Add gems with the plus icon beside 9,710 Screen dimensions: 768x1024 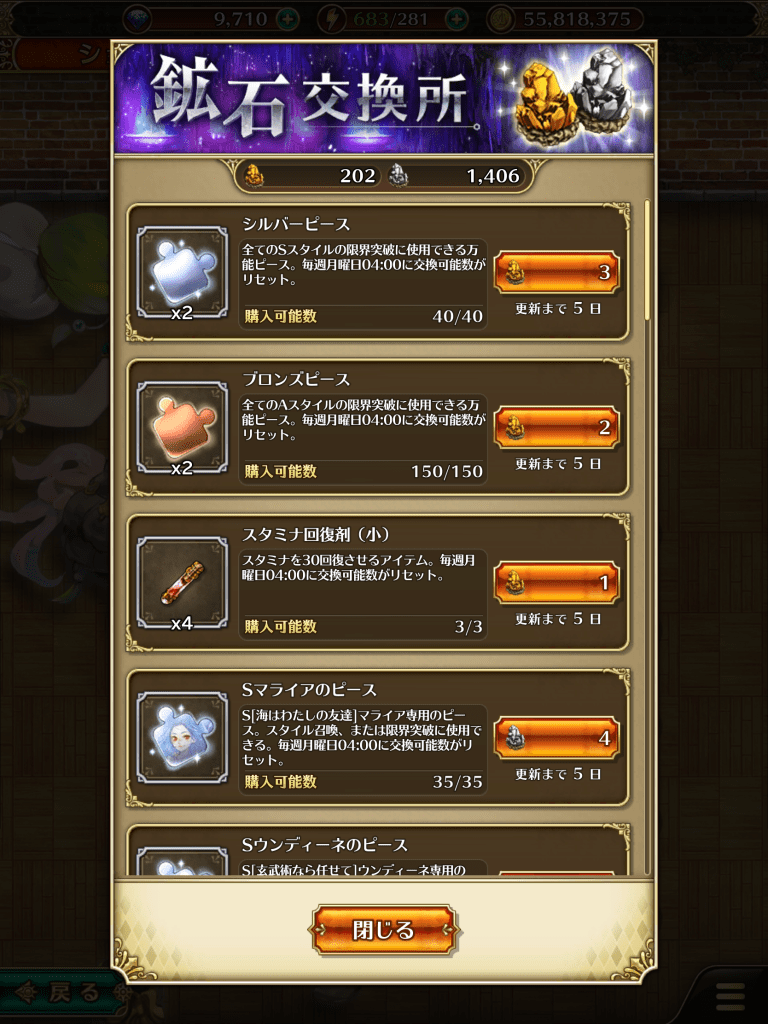tap(287, 19)
